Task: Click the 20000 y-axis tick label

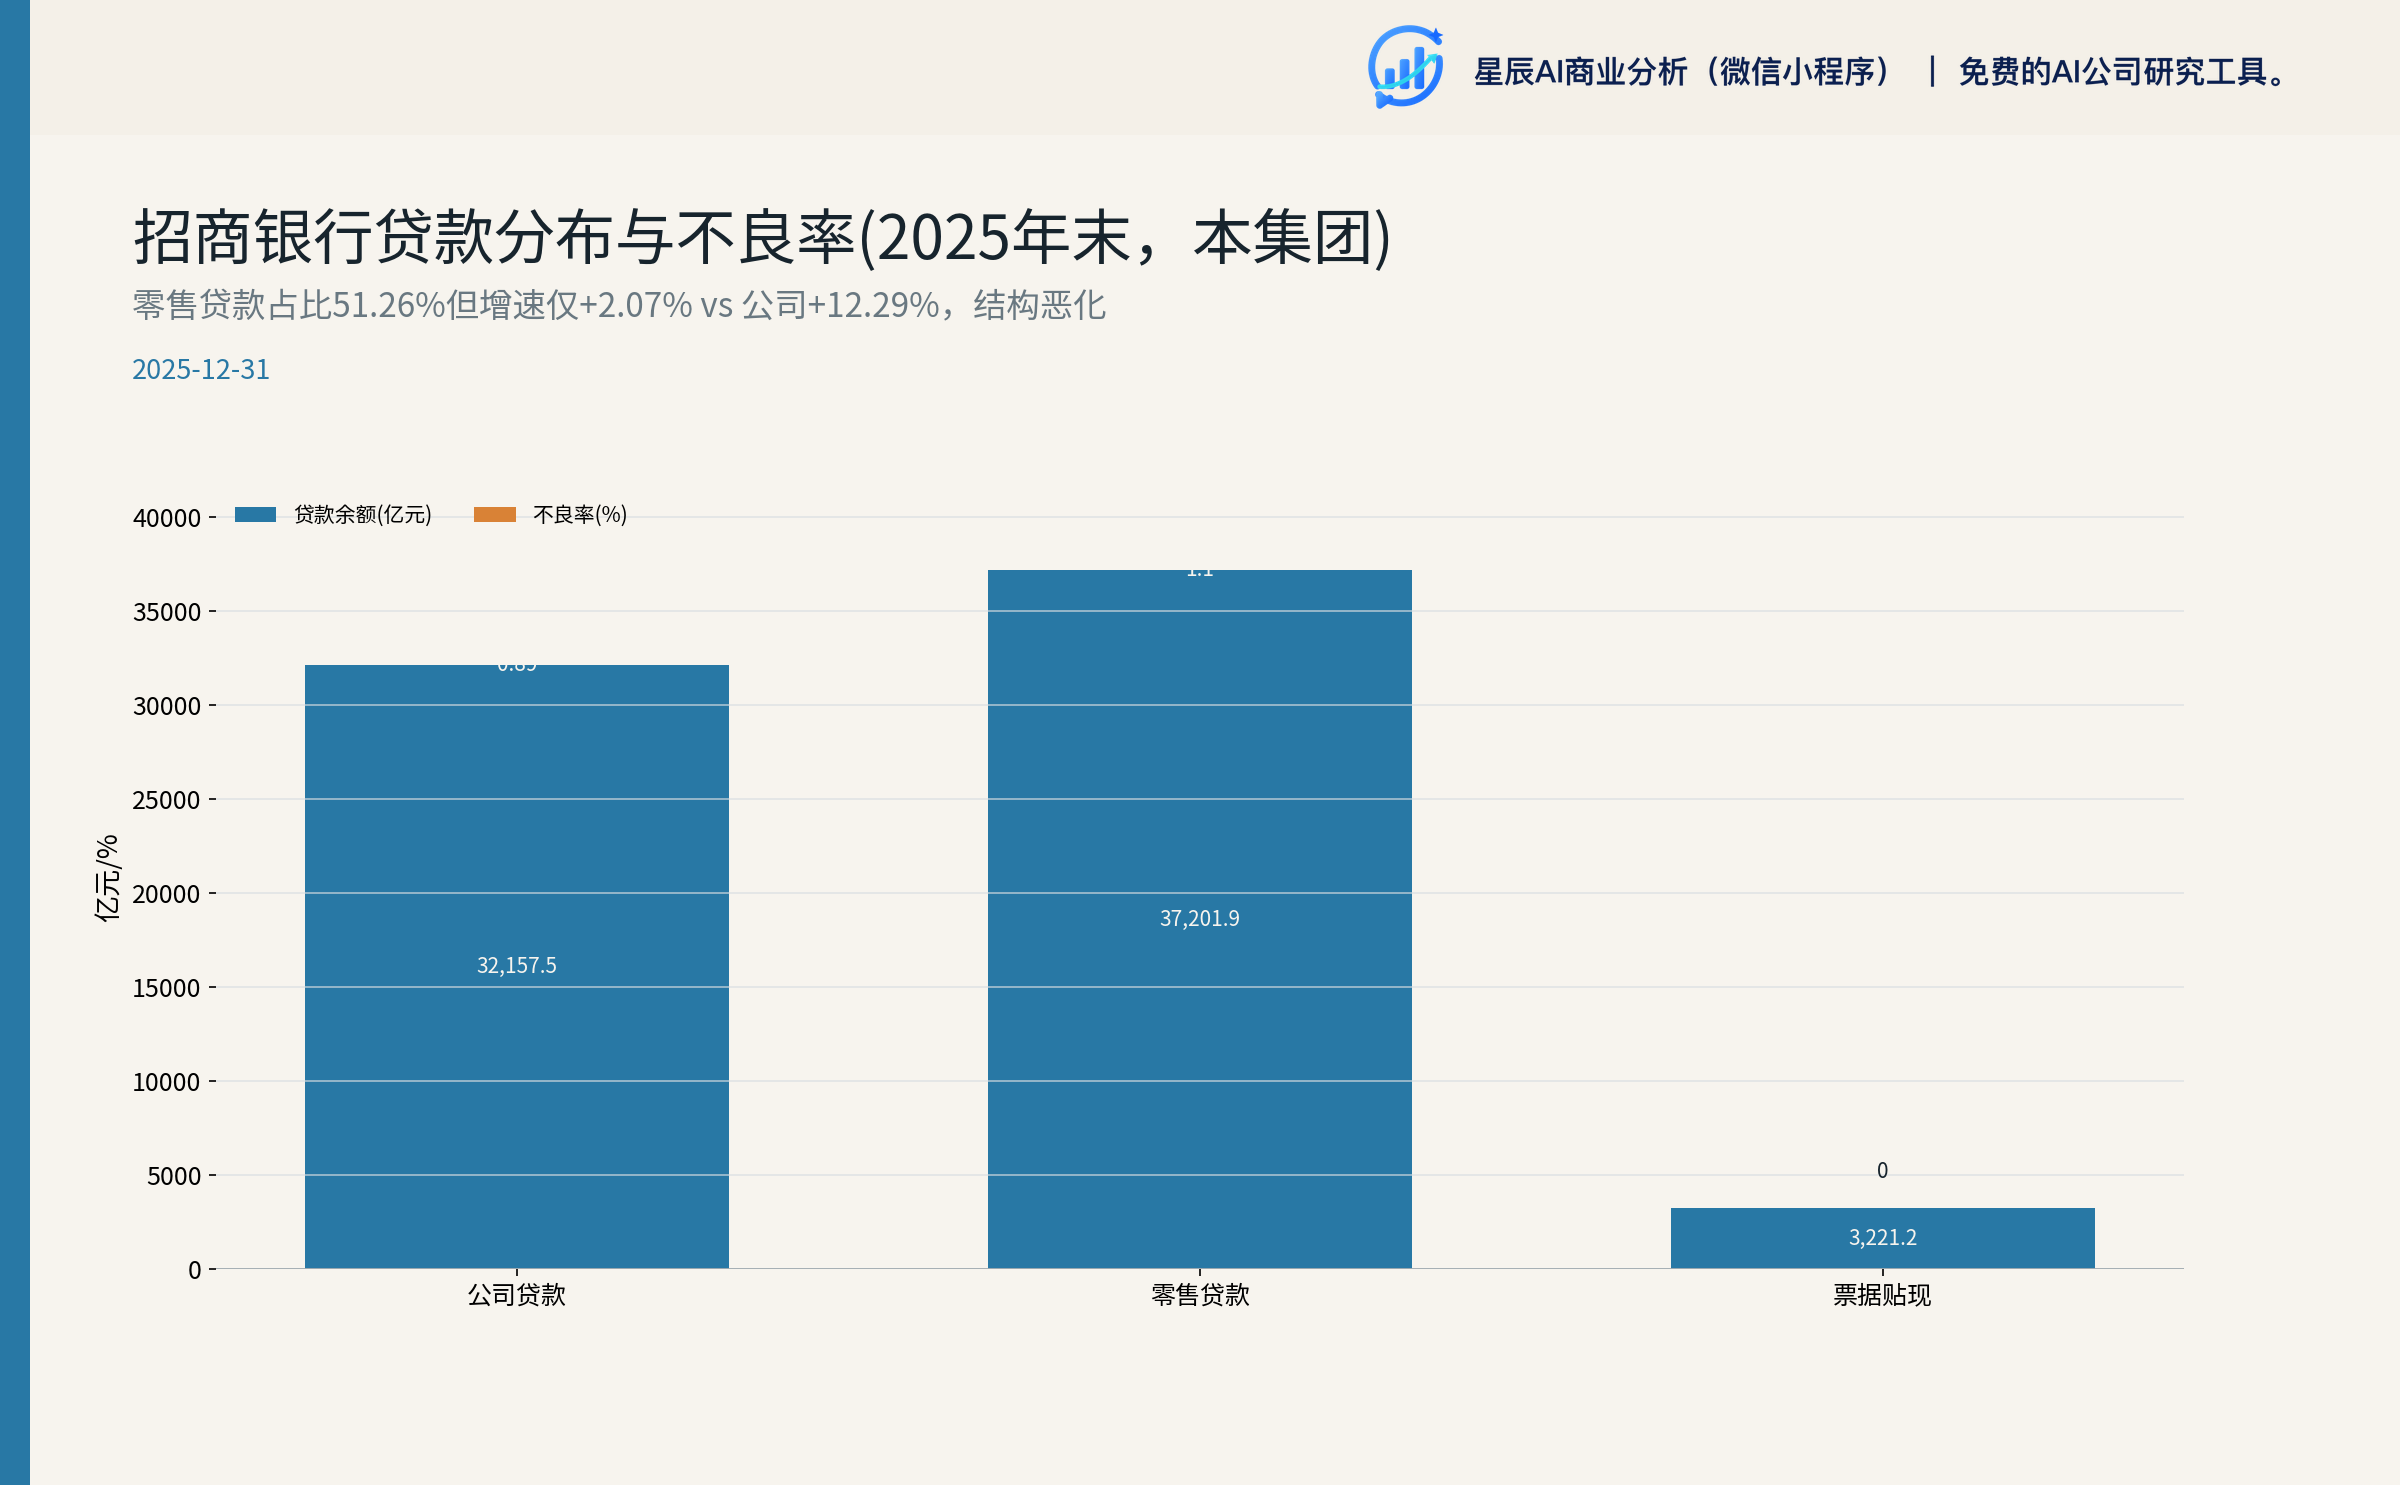Action: coord(167,894)
